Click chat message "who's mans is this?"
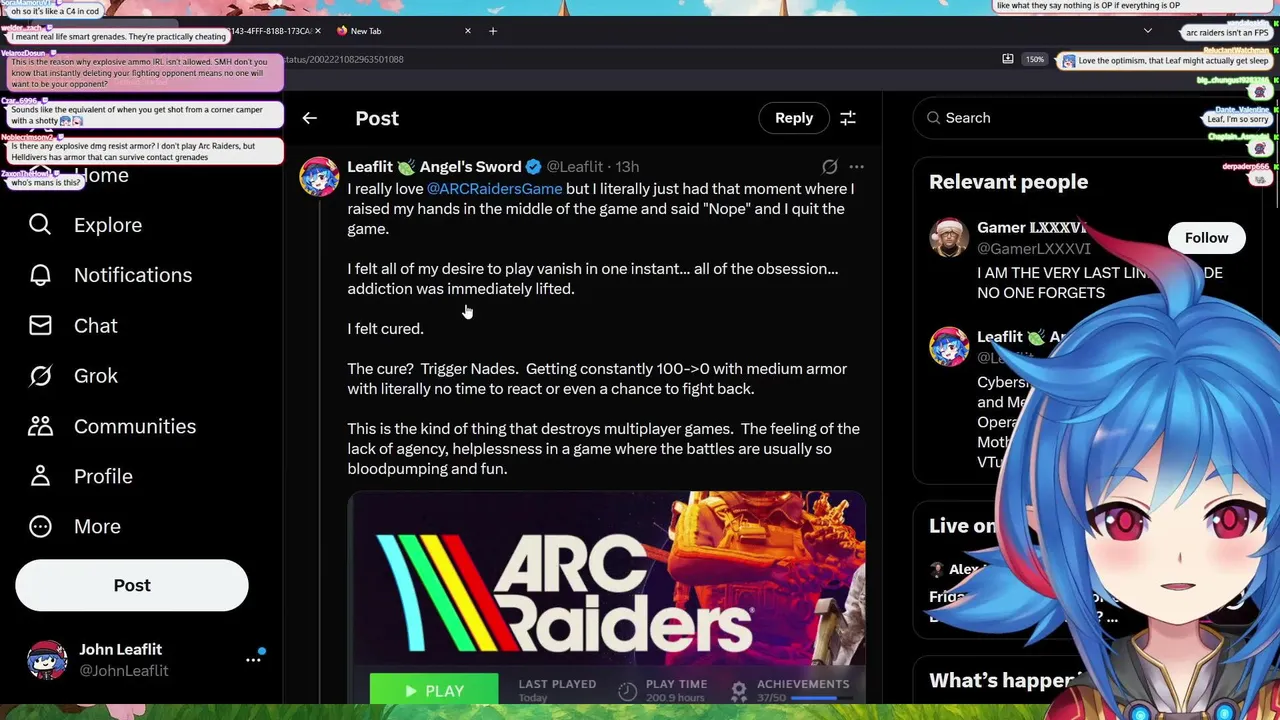This screenshot has height=720, width=1280. point(46,183)
